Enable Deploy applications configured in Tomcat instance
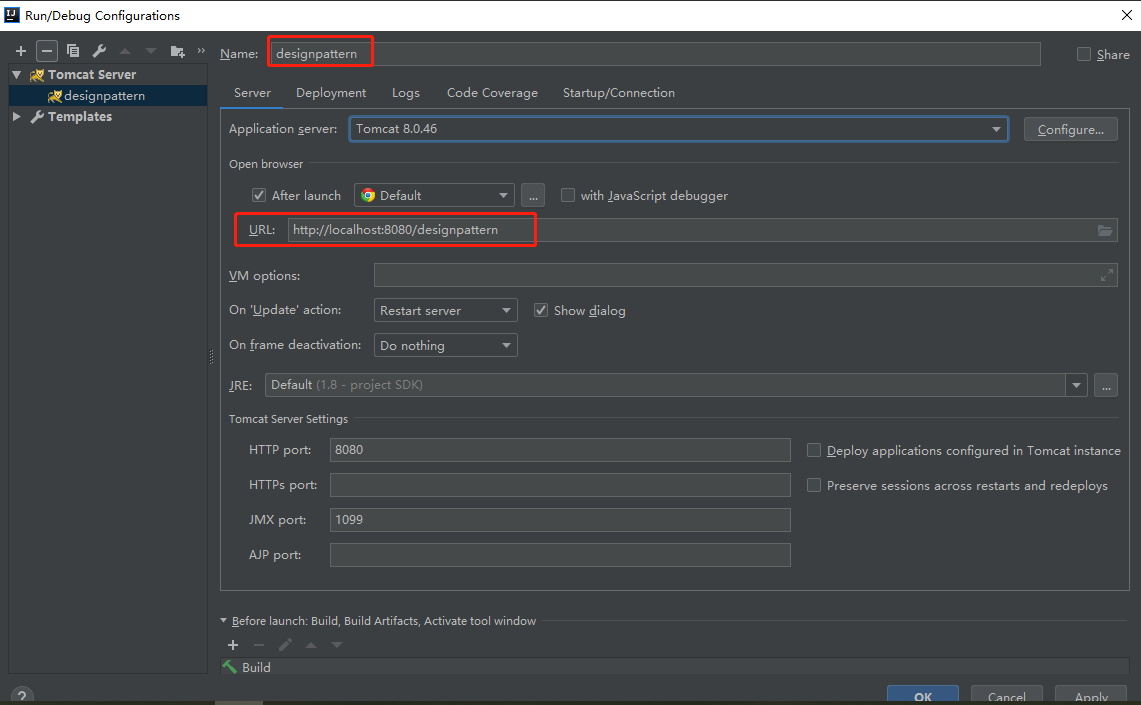 (x=814, y=450)
